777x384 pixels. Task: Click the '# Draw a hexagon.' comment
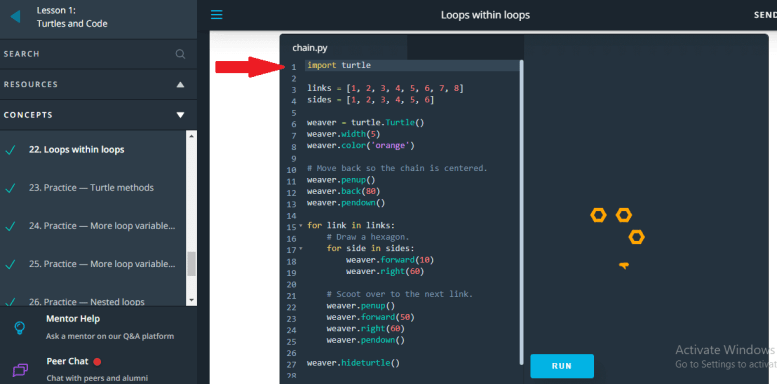(x=368, y=237)
